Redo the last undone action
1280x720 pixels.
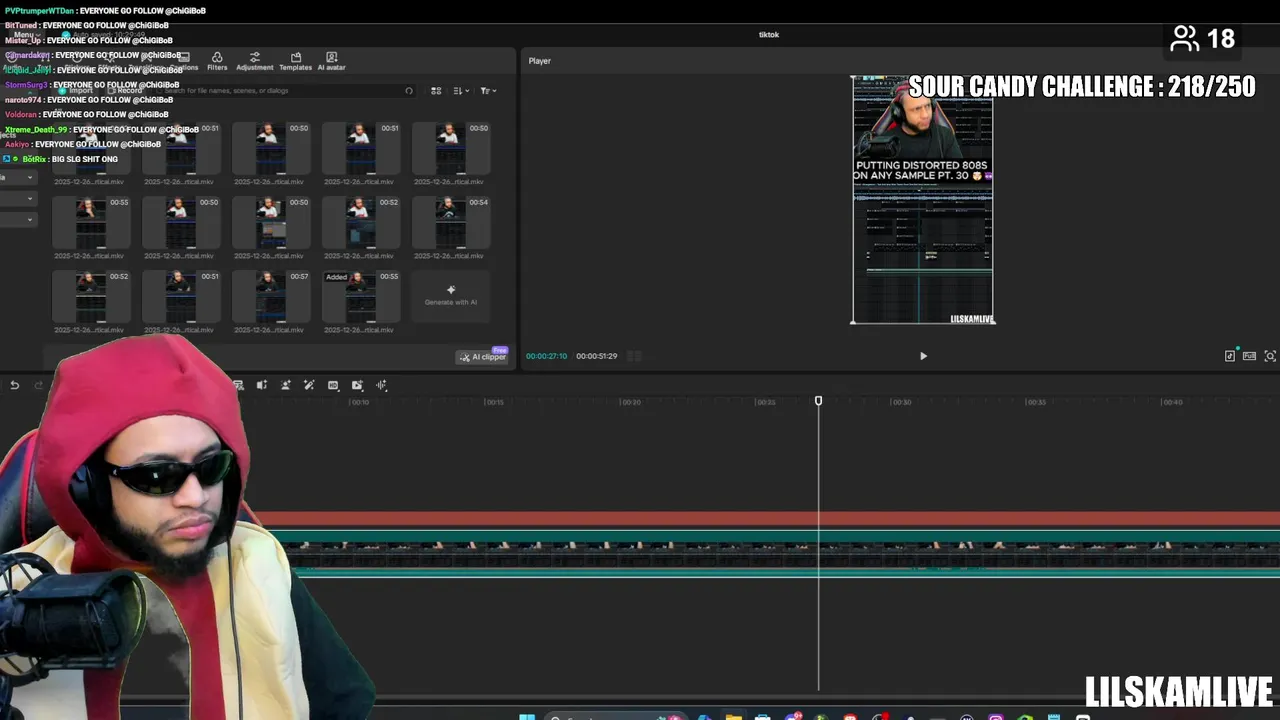[39, 385]
